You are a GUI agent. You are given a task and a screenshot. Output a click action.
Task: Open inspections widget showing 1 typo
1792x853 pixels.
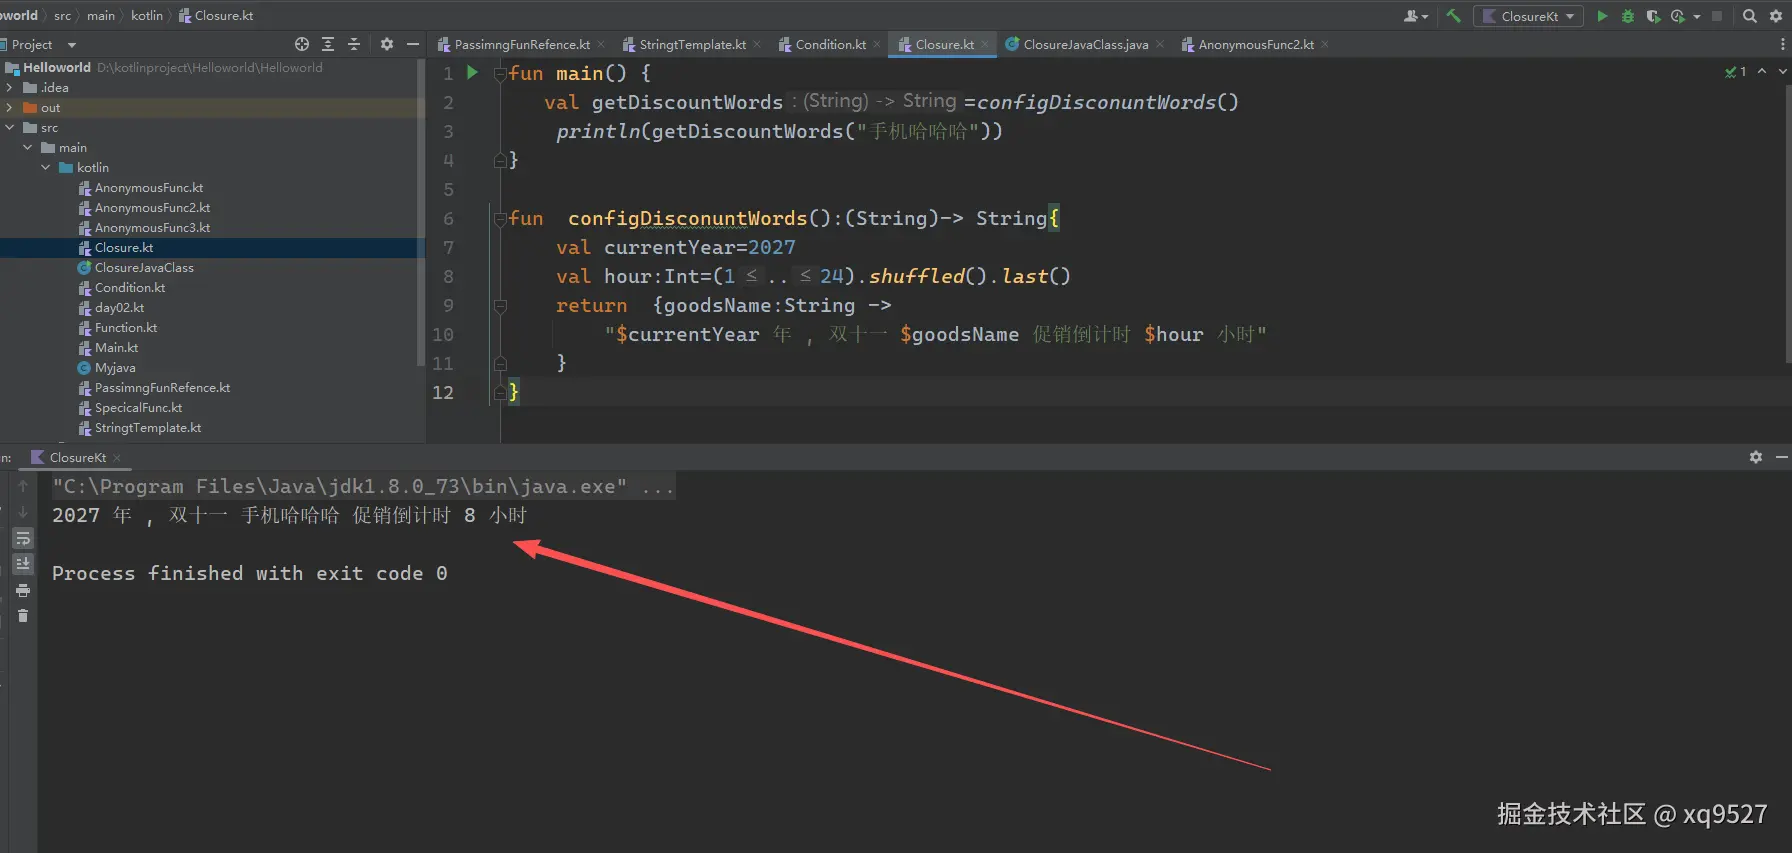click(1736, 72)
